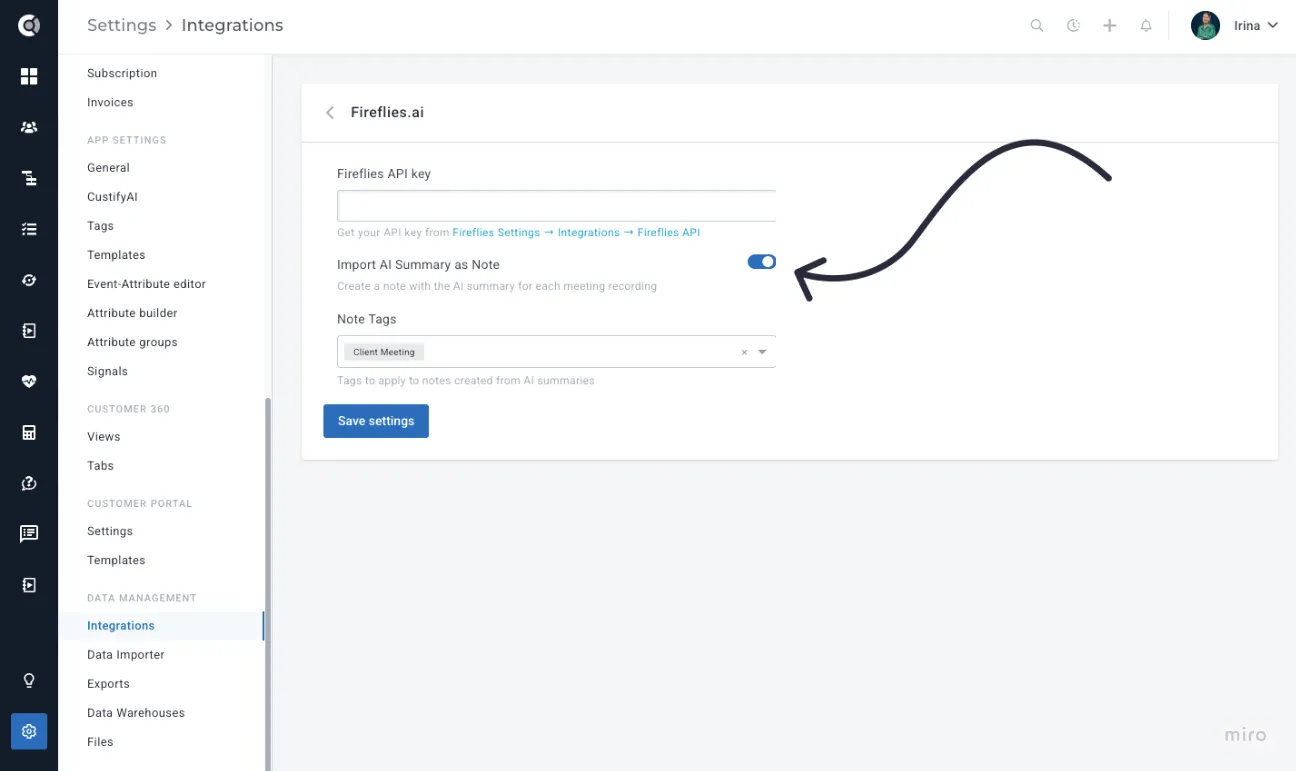This screenshot has width=1296, height=771.
Task: Open Signals settings
Action: tap(107, 371)
